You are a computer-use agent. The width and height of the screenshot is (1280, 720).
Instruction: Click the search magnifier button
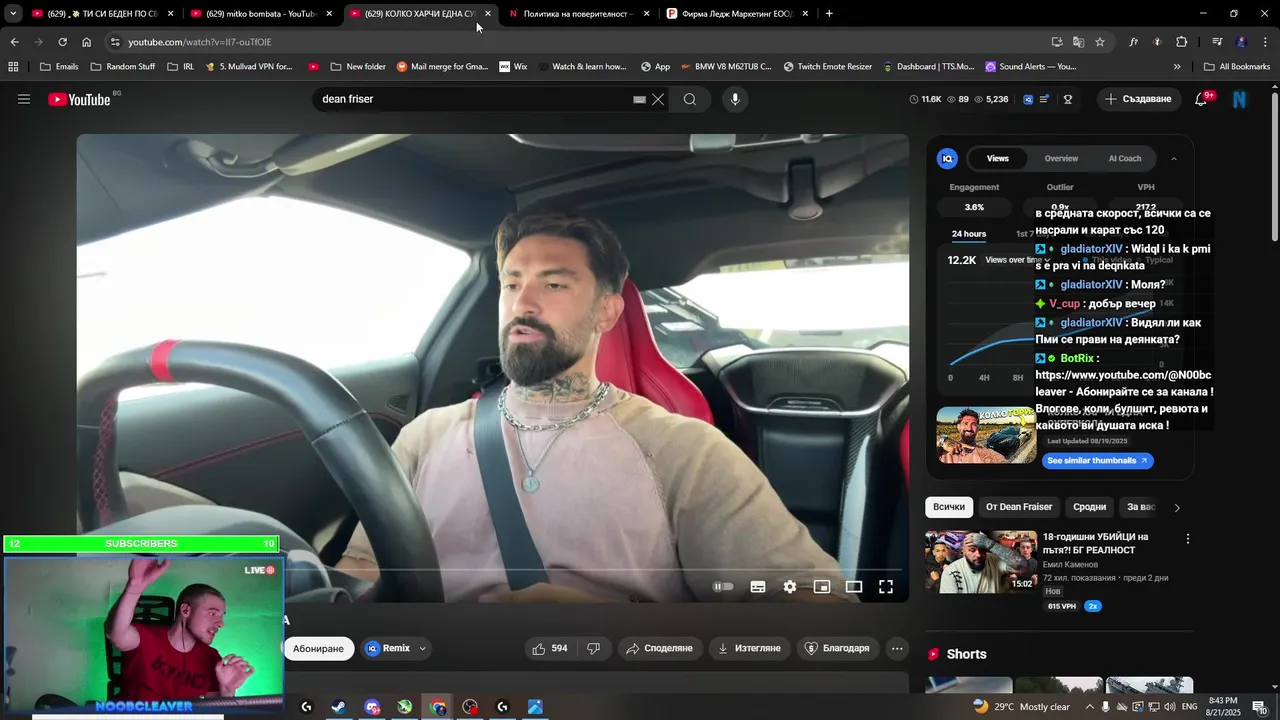tap(690, 99)
